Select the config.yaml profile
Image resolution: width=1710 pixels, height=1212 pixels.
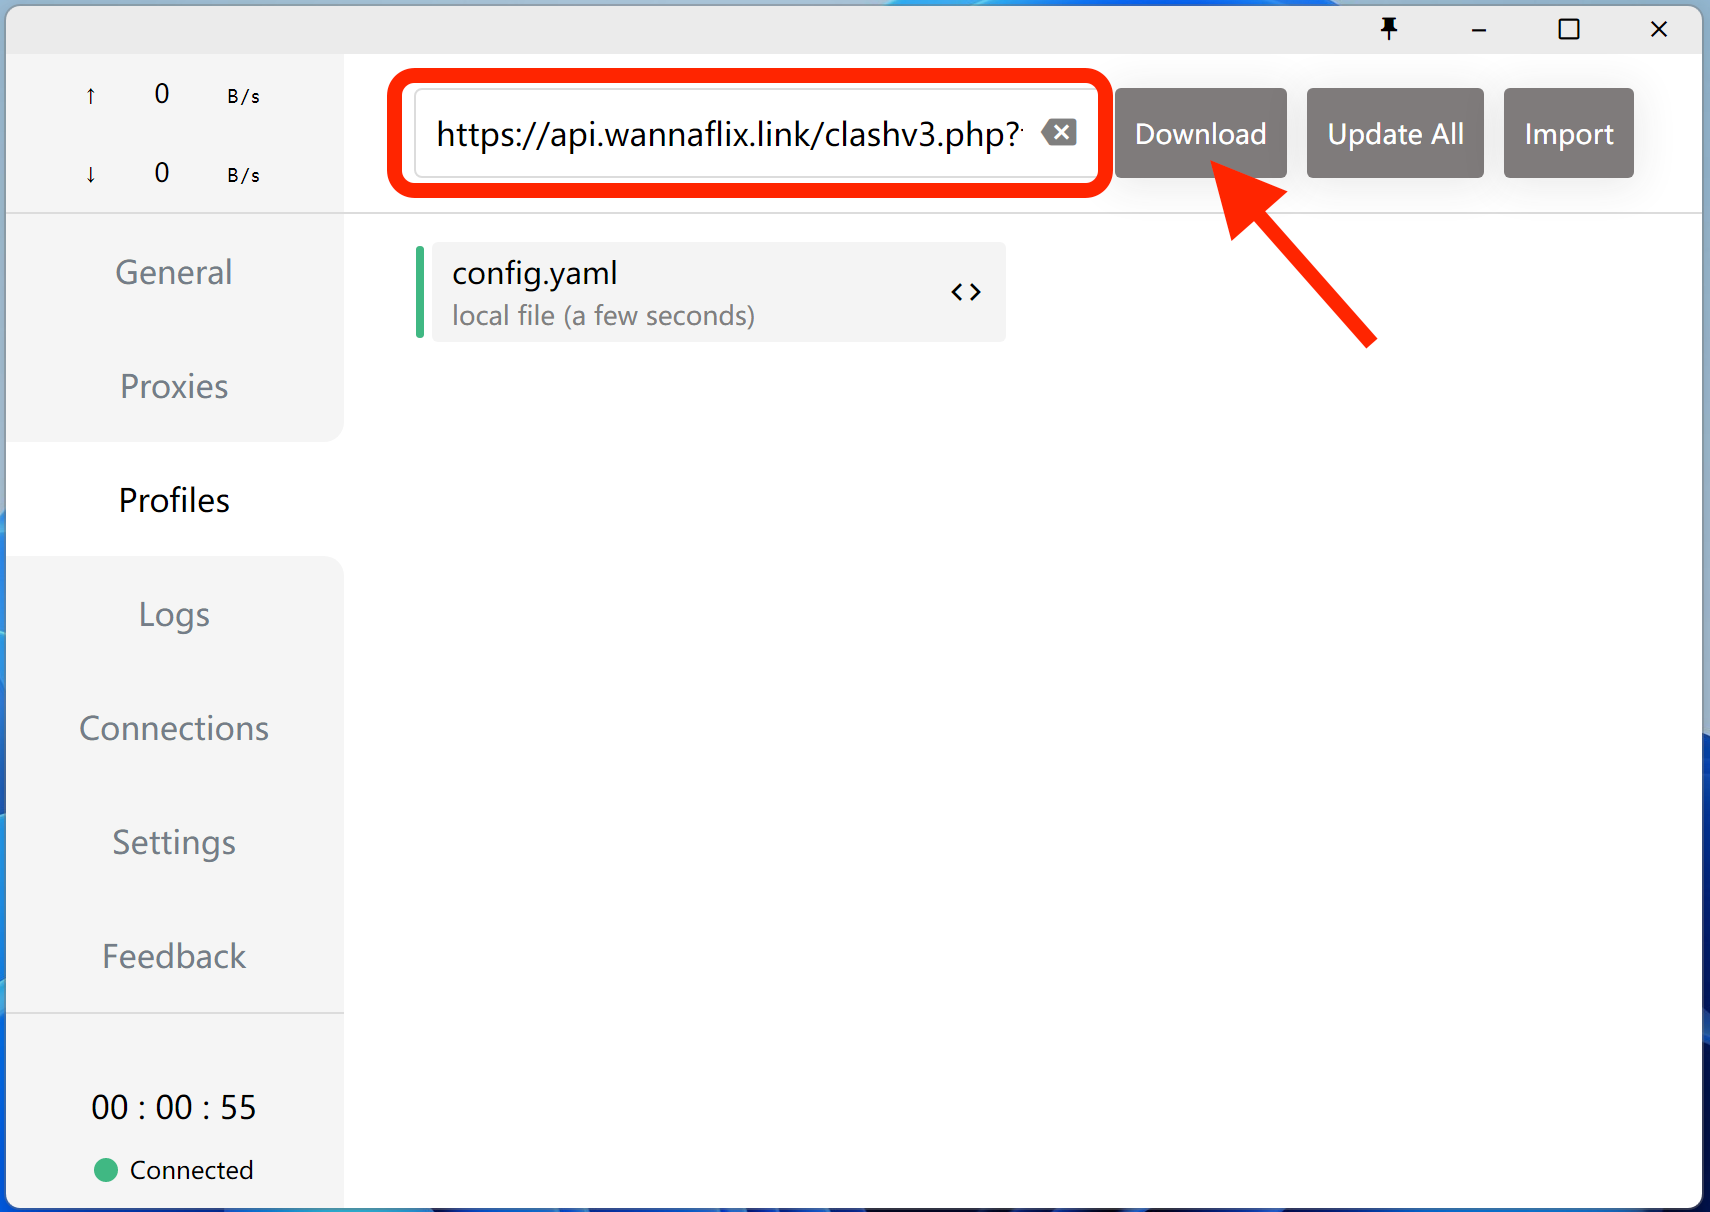pyautogui.click(x=680, y=292)
